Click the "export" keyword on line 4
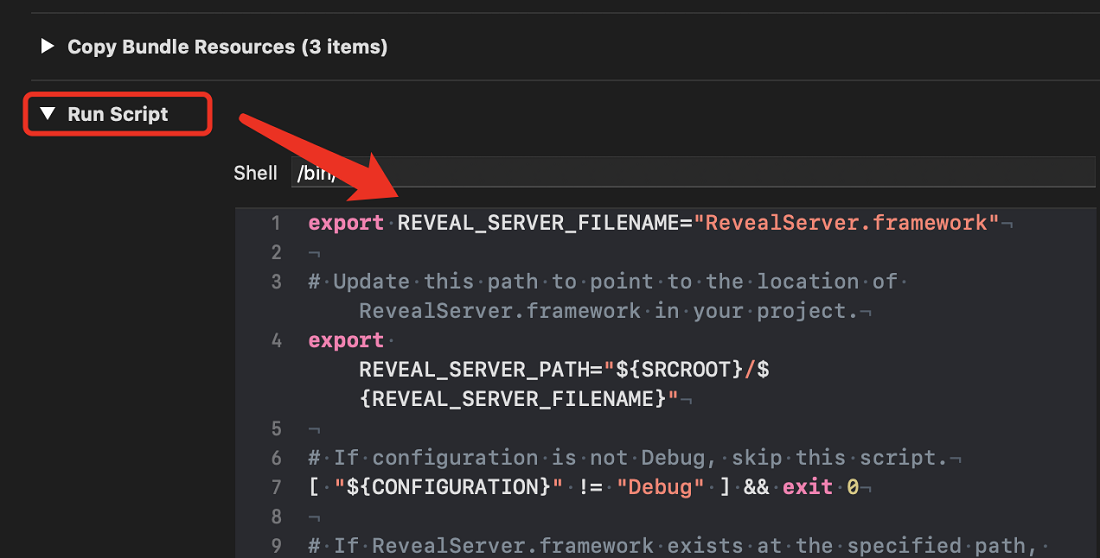 pyautogui.click(x=346, y=340)
